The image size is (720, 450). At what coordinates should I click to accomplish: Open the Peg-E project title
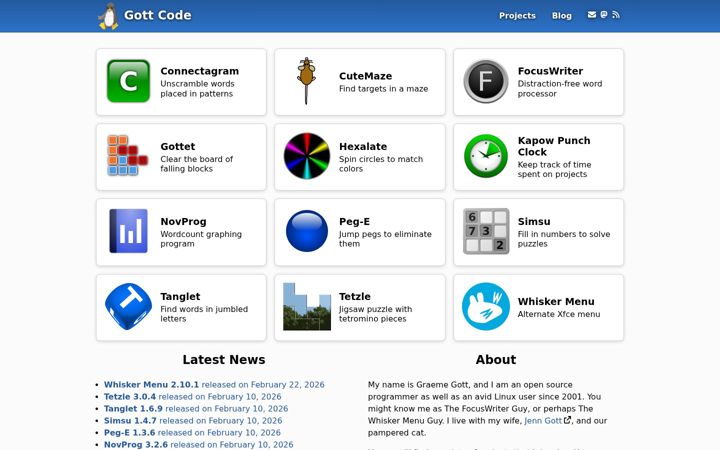point(354,222)
